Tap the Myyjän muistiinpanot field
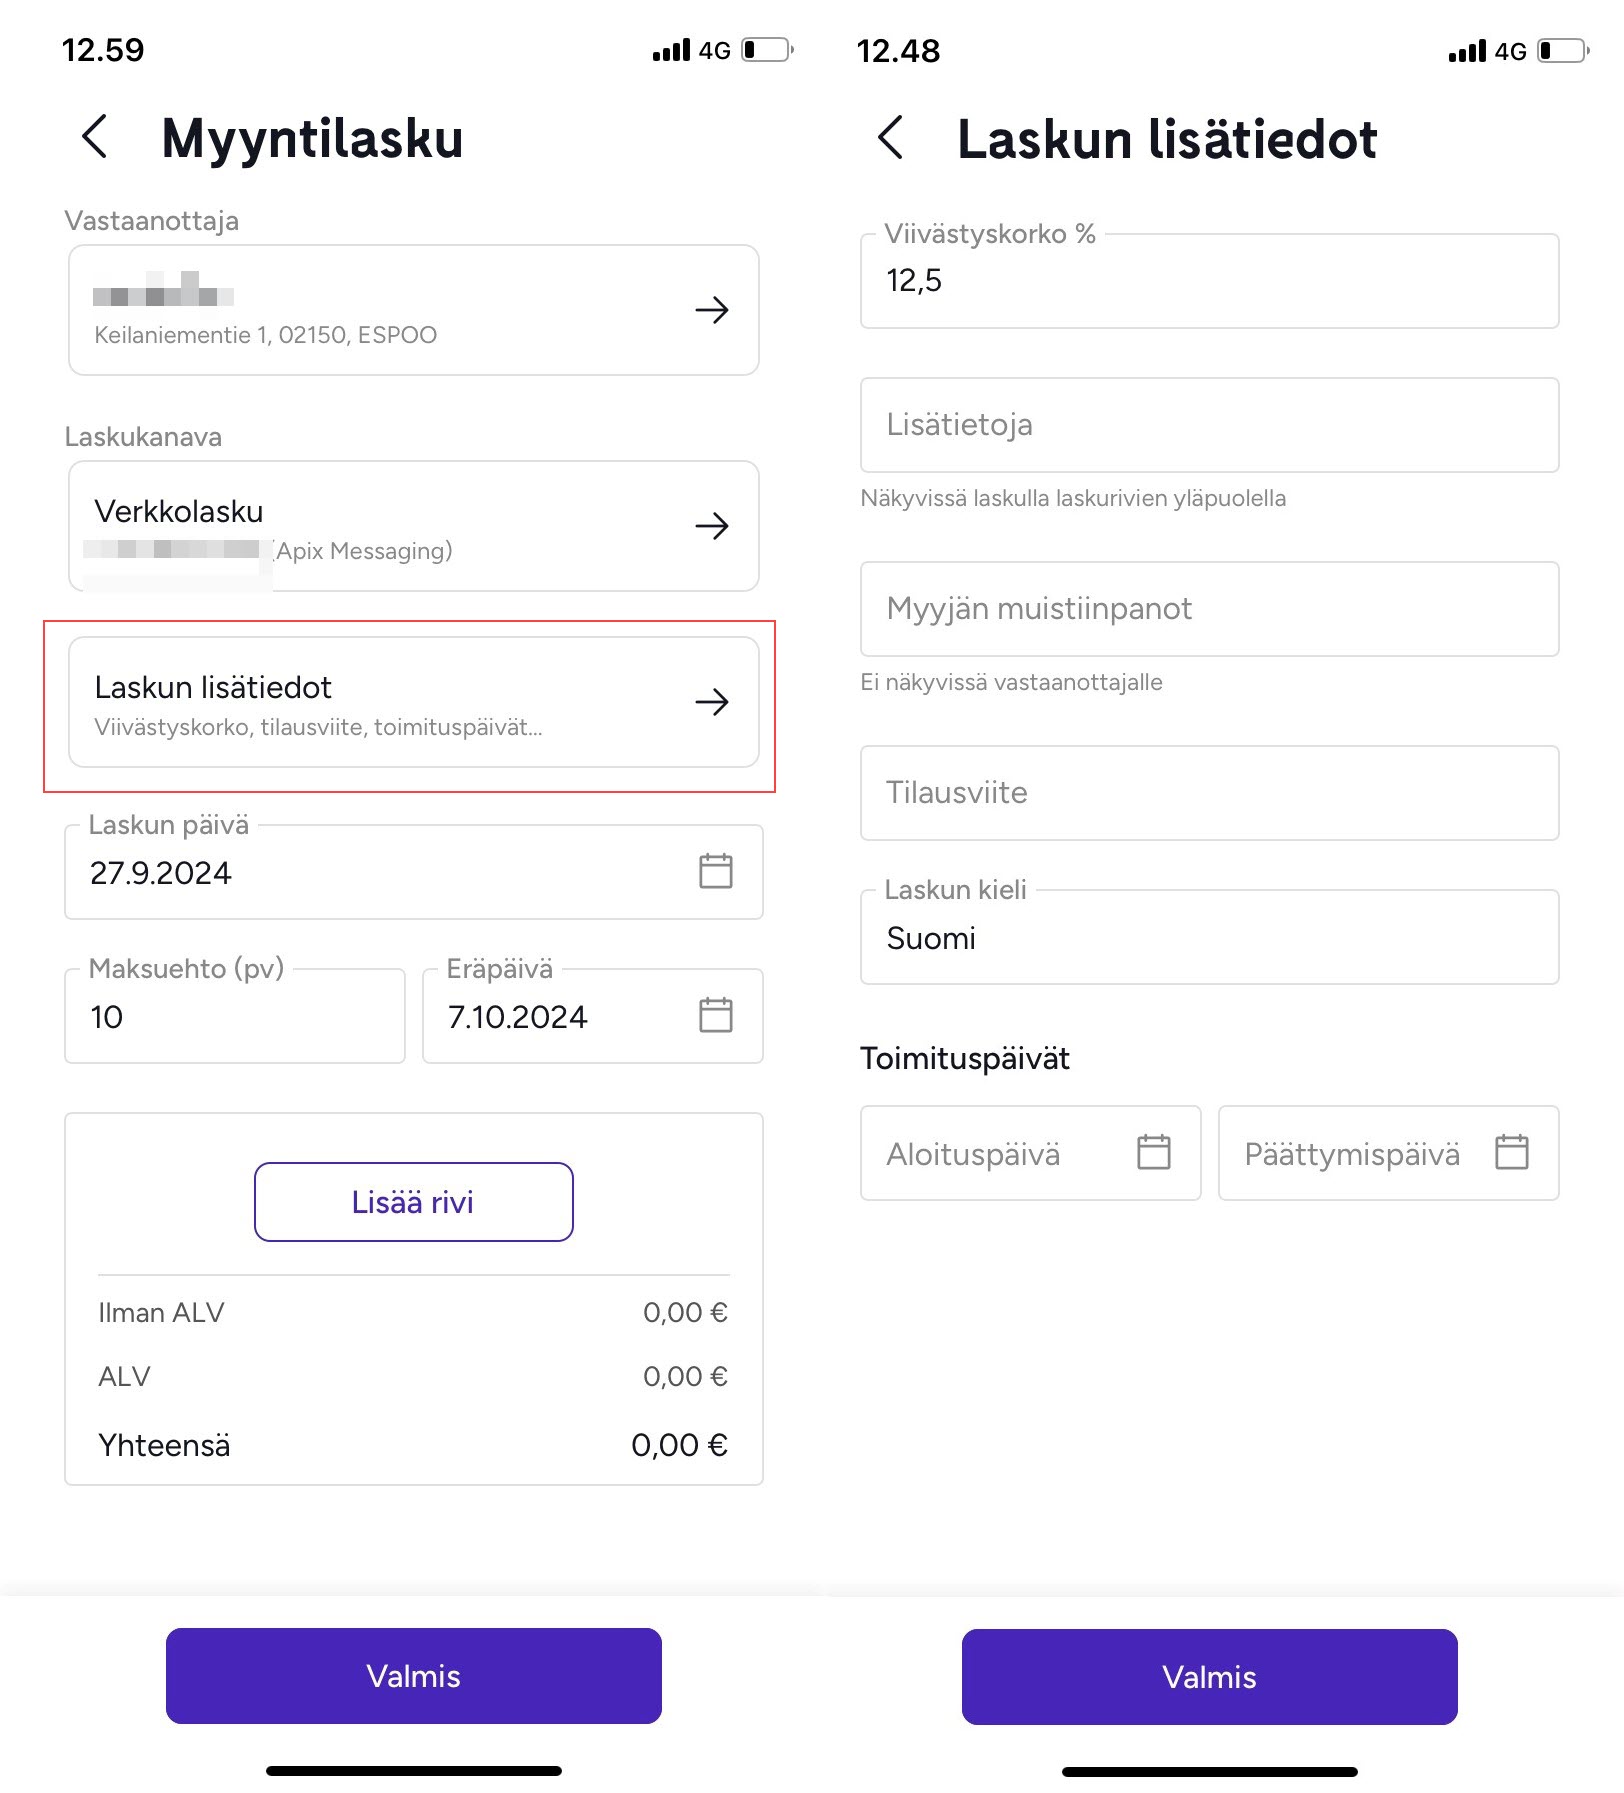 click(x=1208, y=609)
